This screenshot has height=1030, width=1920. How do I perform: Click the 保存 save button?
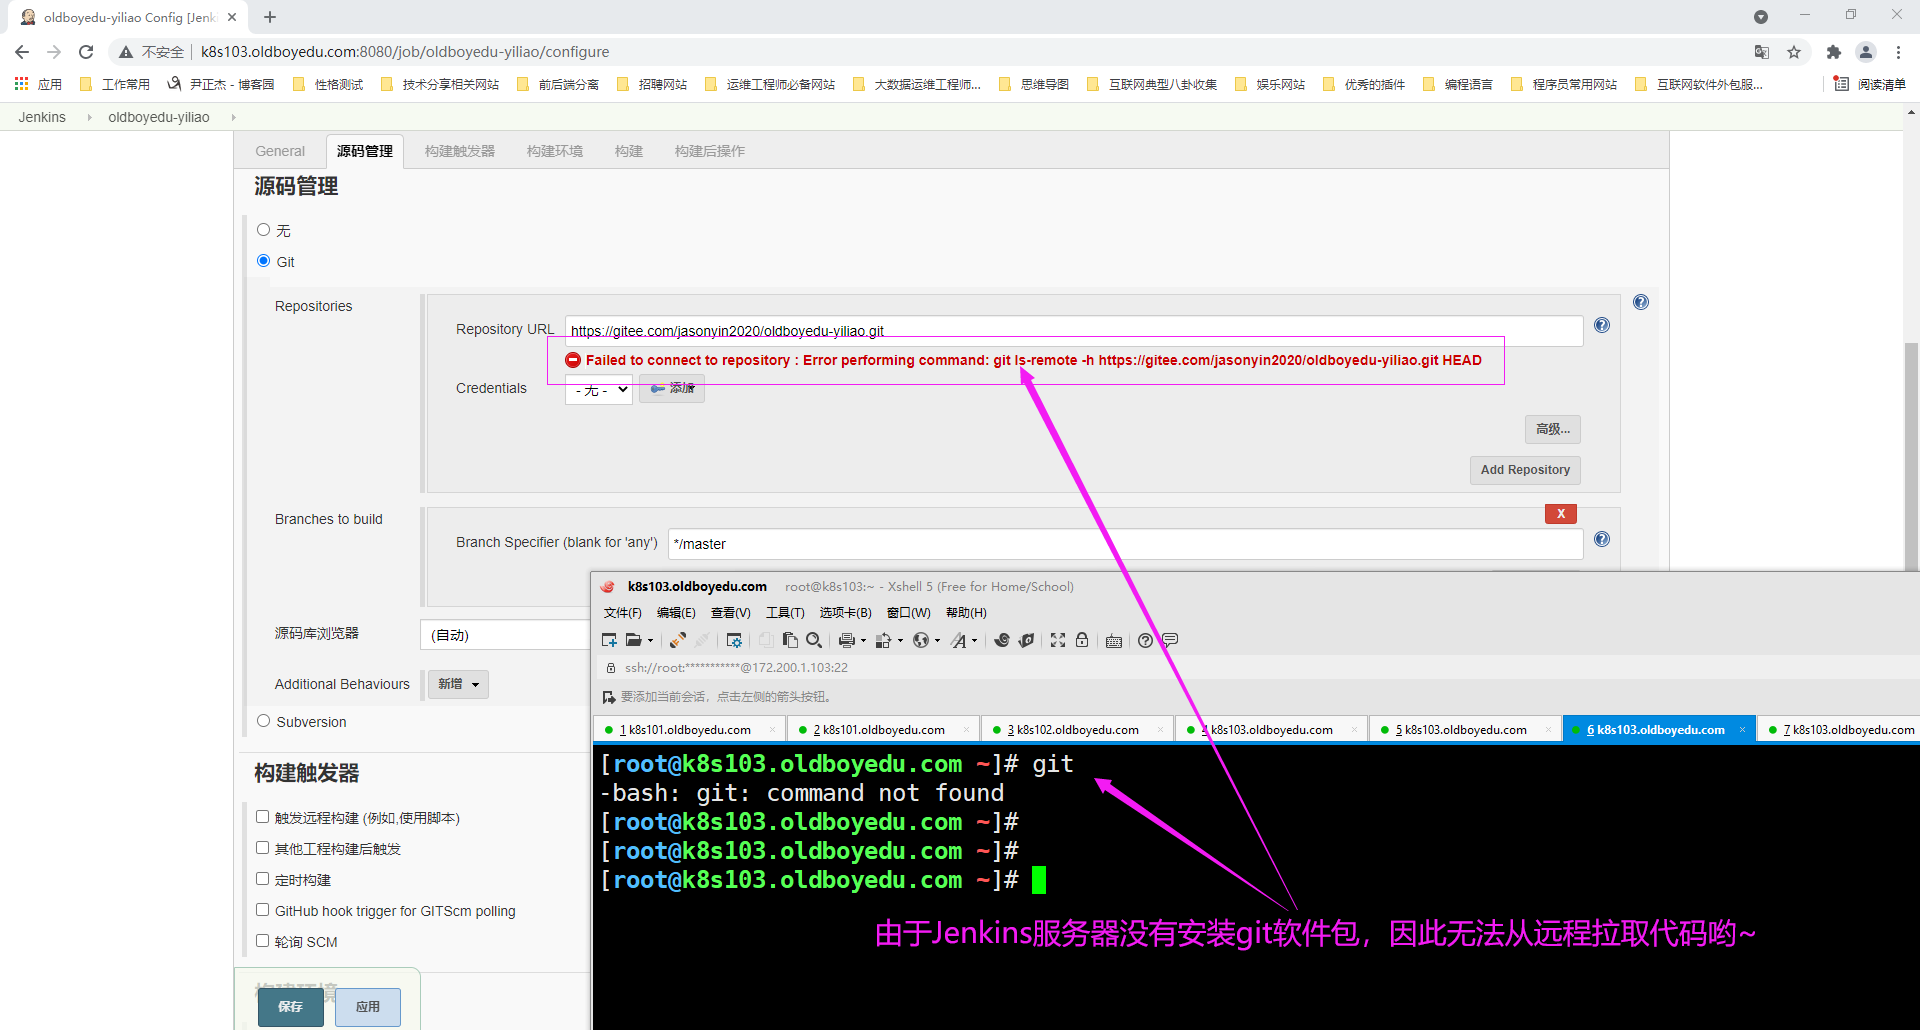tap(290, 1006)
